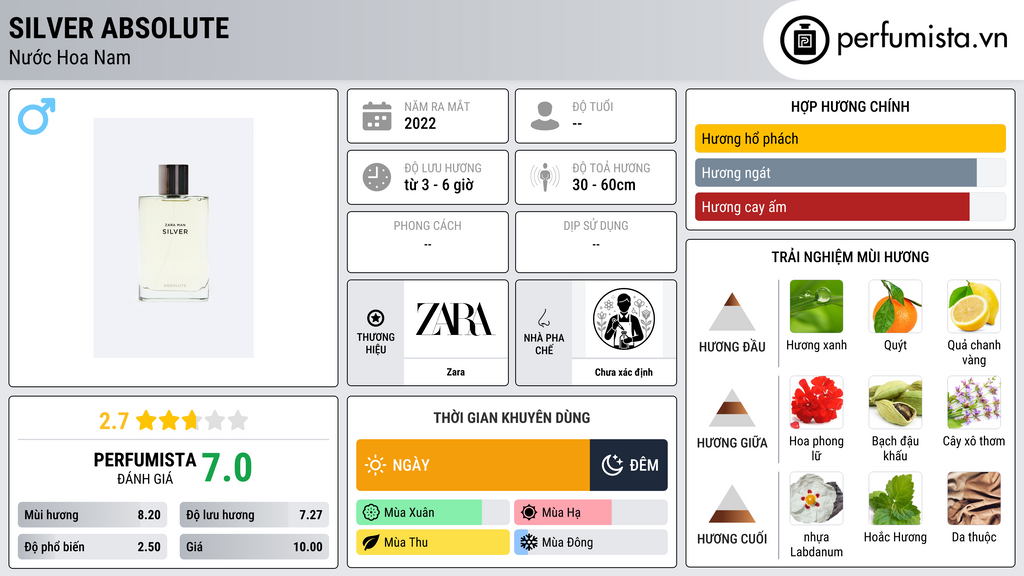Click the Trải nghiệm mùi hương heading
This screenshot has width=1024, height=576.
coord(850,257)
